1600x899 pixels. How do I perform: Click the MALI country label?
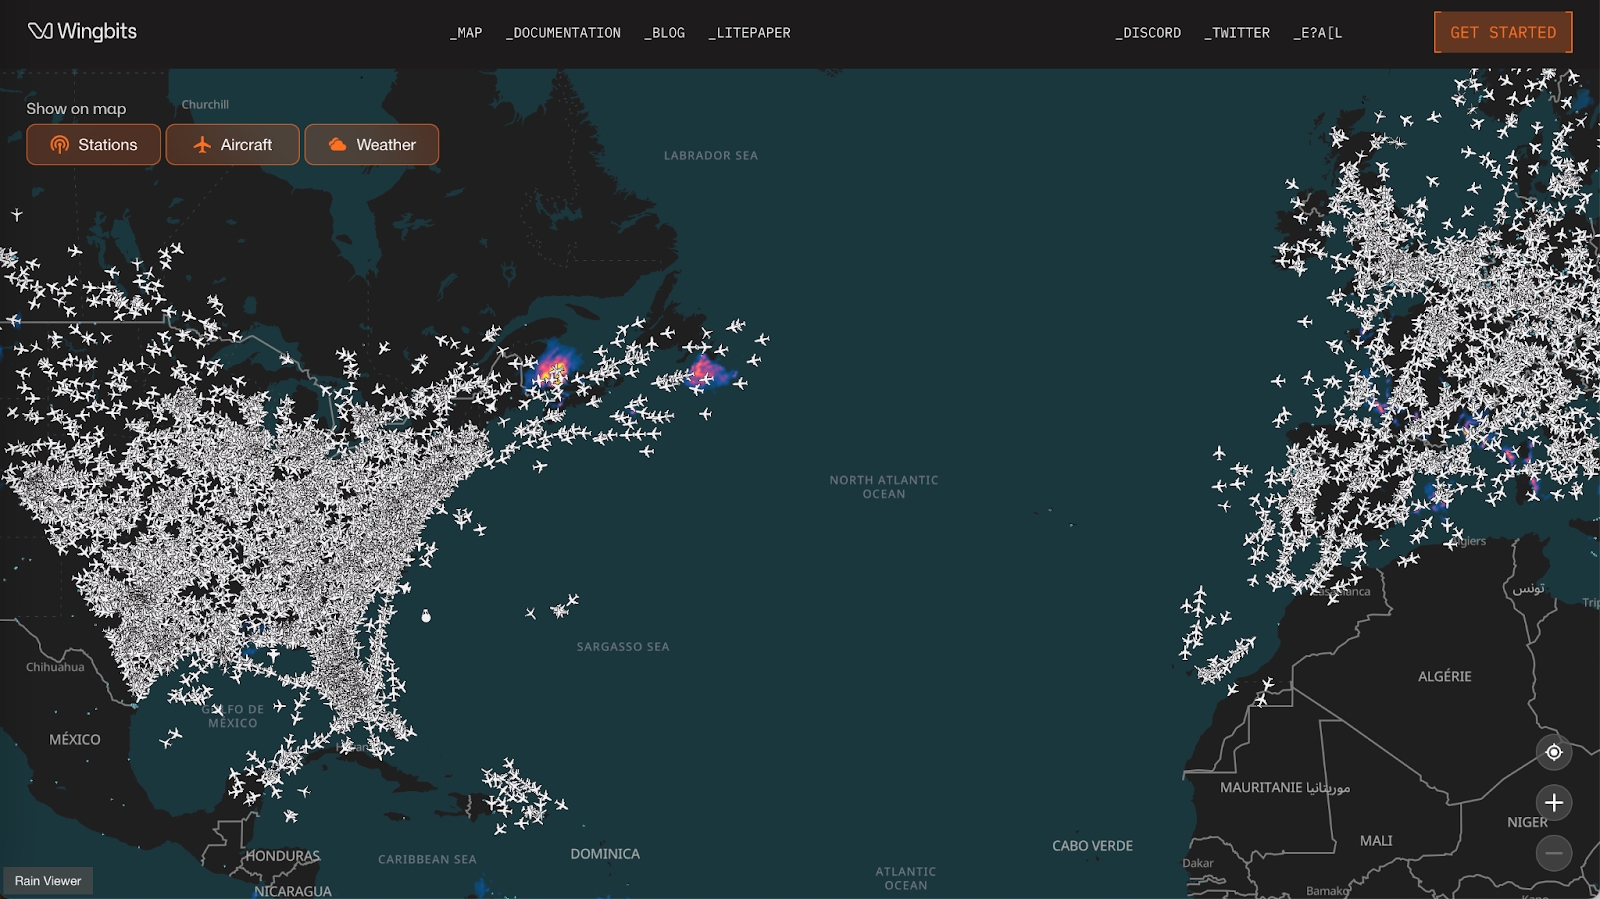[x=1376, y=841]
